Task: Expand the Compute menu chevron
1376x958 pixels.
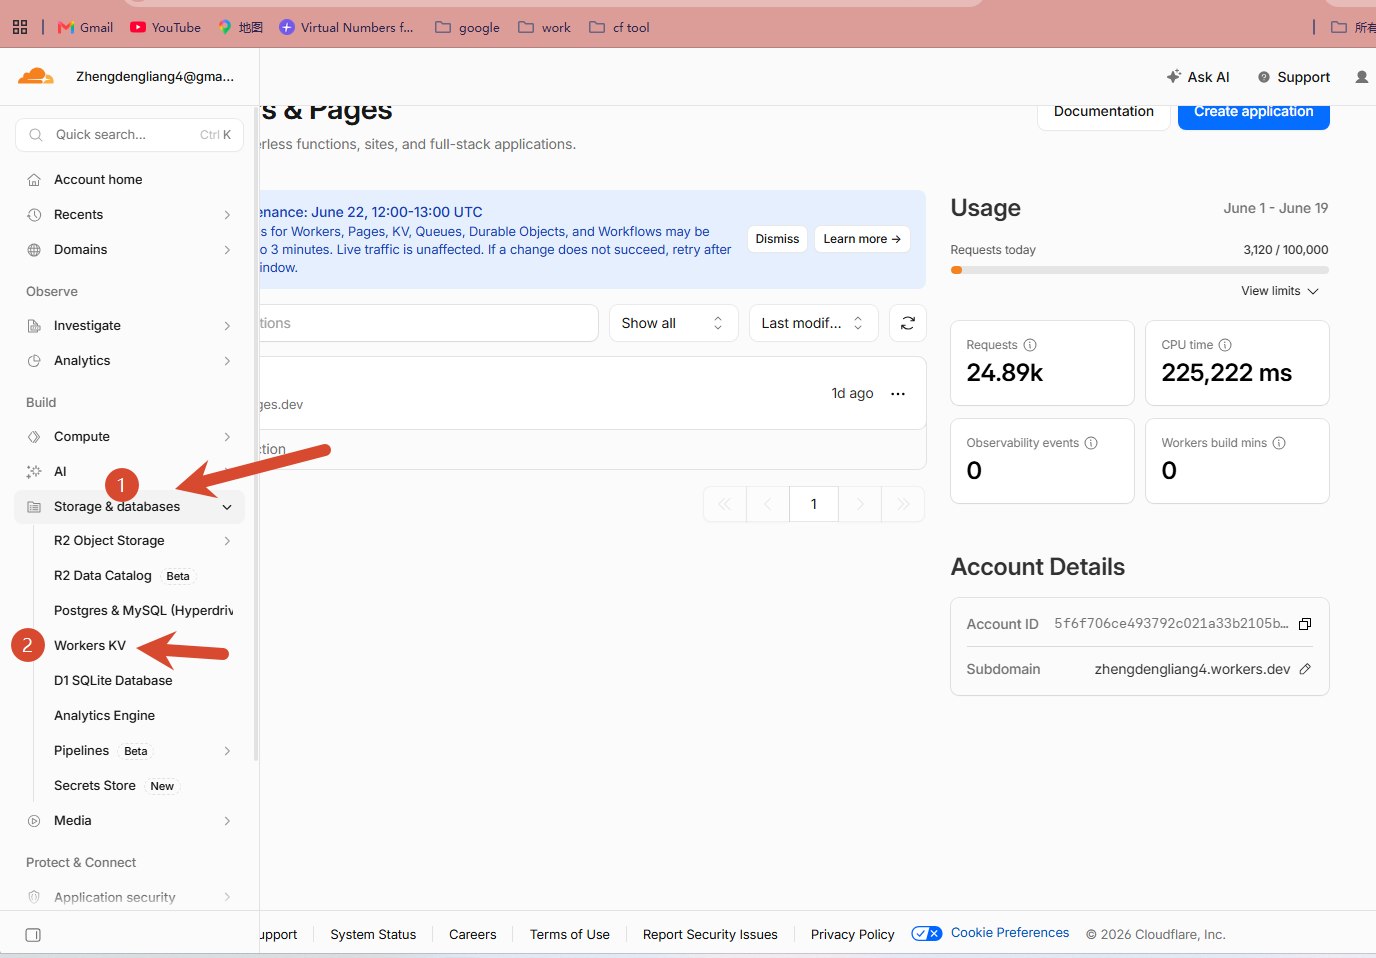Action: (227, 437)
